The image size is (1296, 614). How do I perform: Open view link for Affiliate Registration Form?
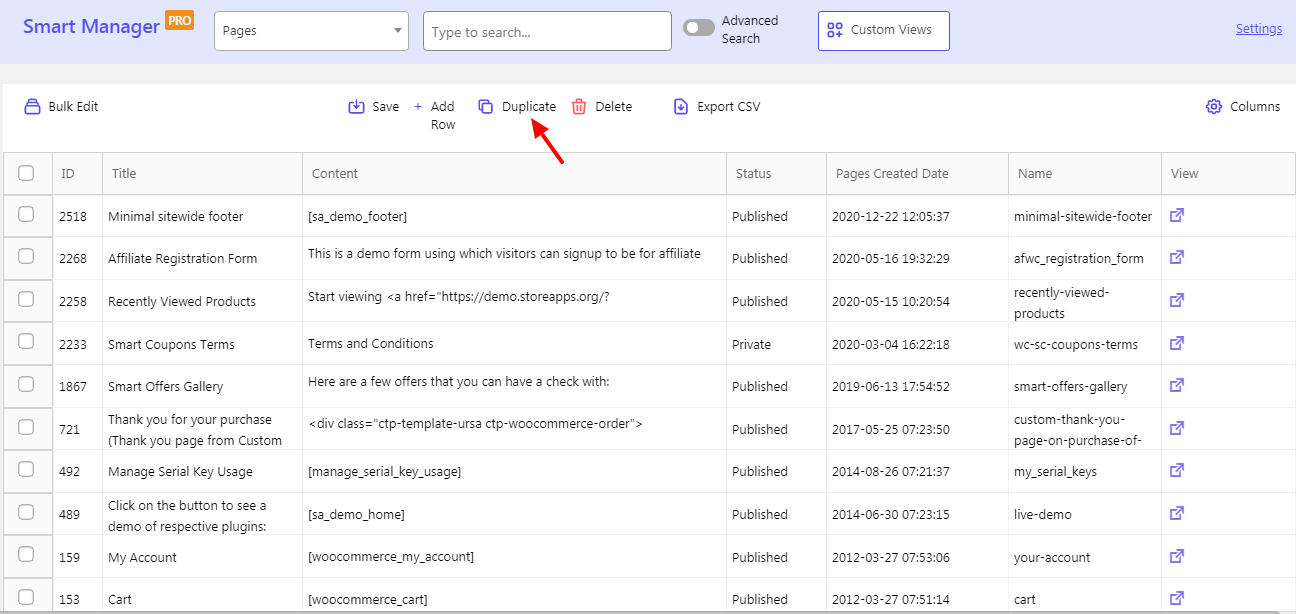(1177, 257)
